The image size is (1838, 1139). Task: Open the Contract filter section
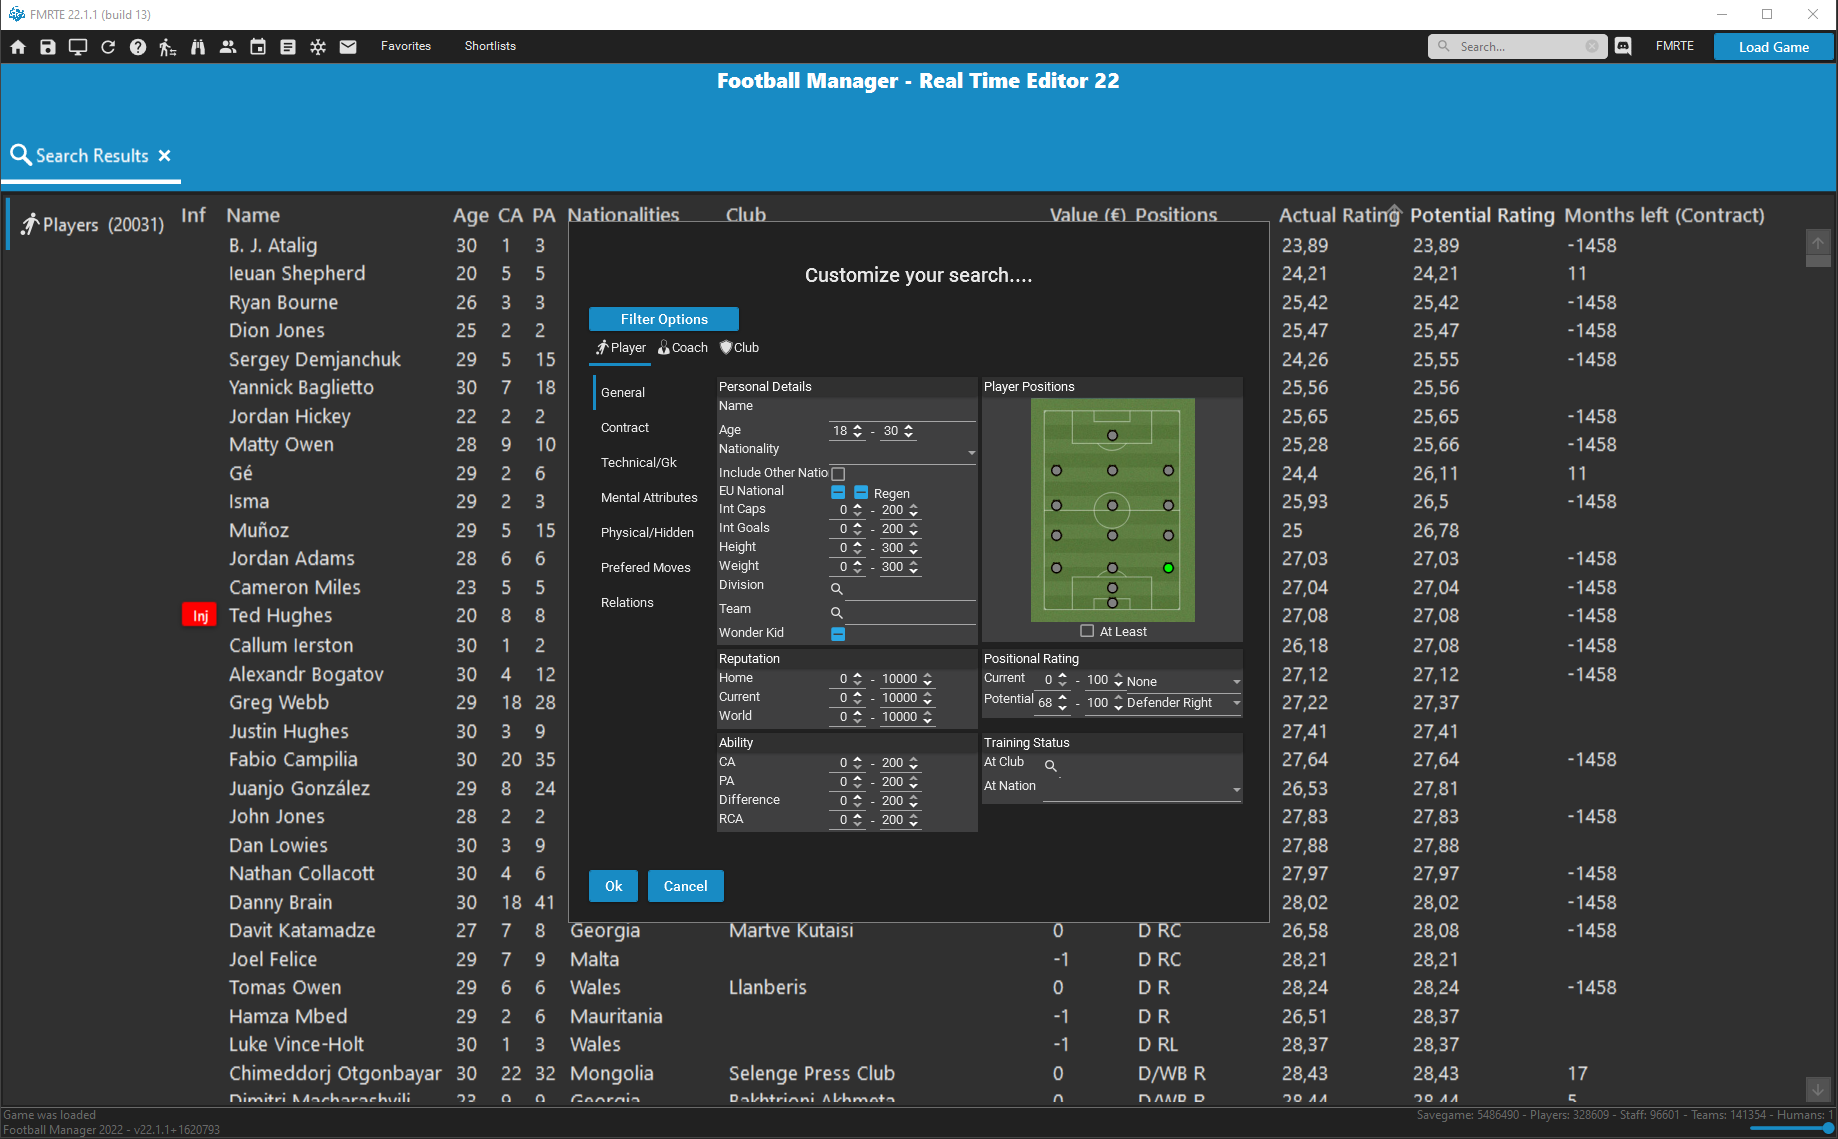coord(625,428)
